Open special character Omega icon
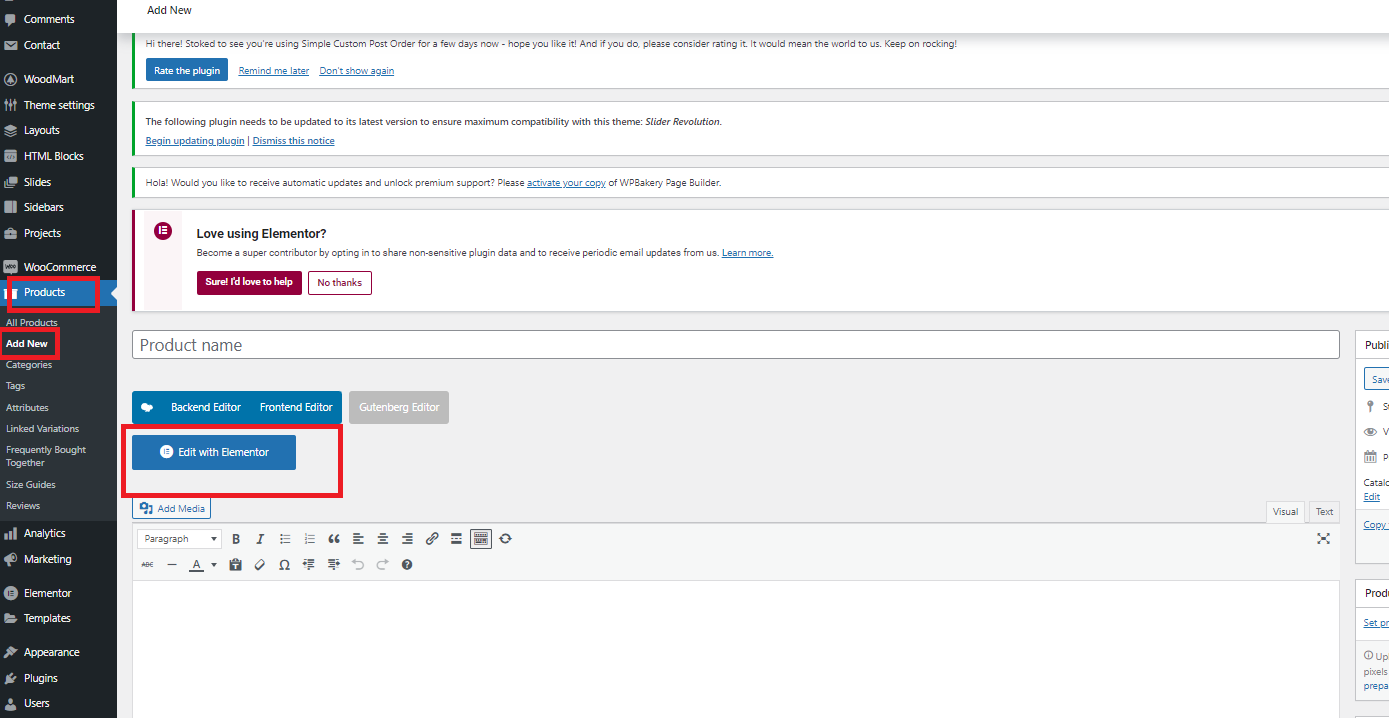1389x718 pixels. 284,565
